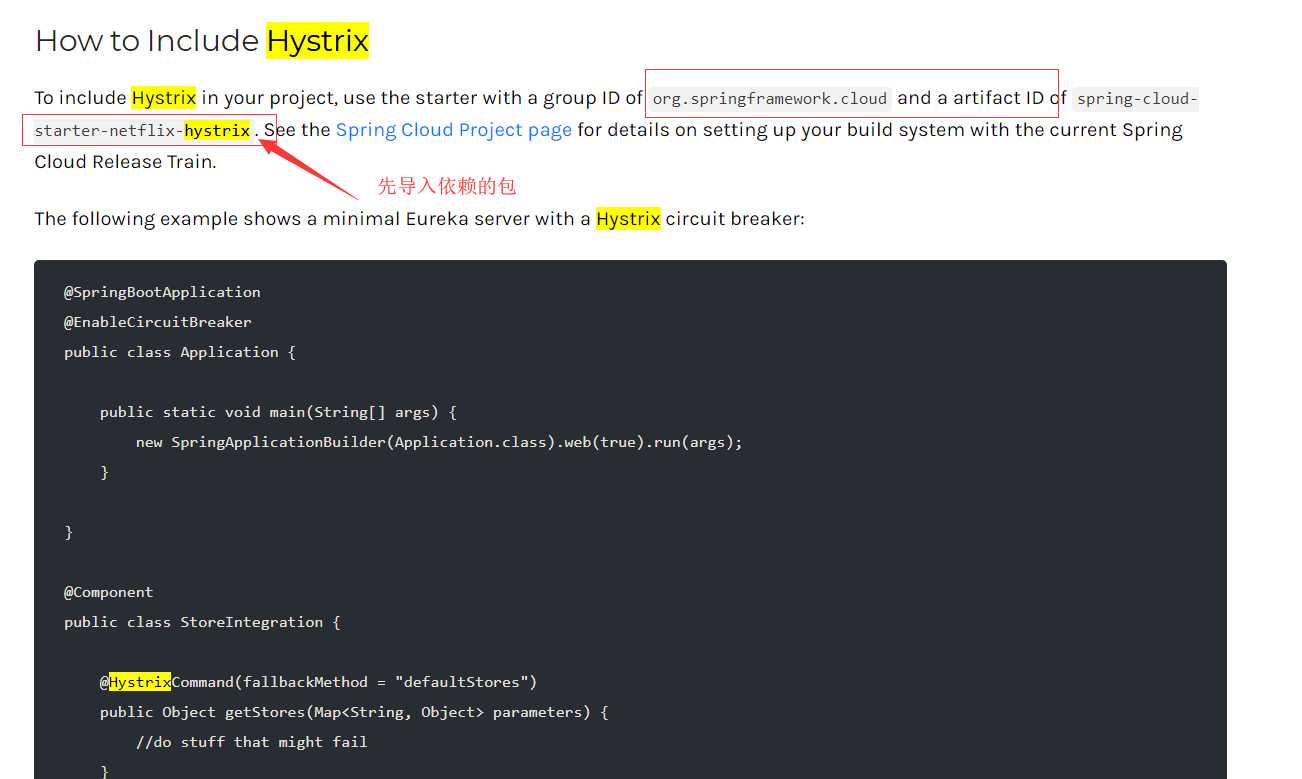
Task: Click the spring-cloud- inline code fragment
Action: pos(1135,99)
